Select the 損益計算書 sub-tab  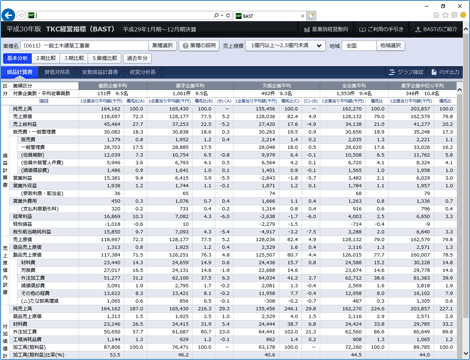coord(19,72)
